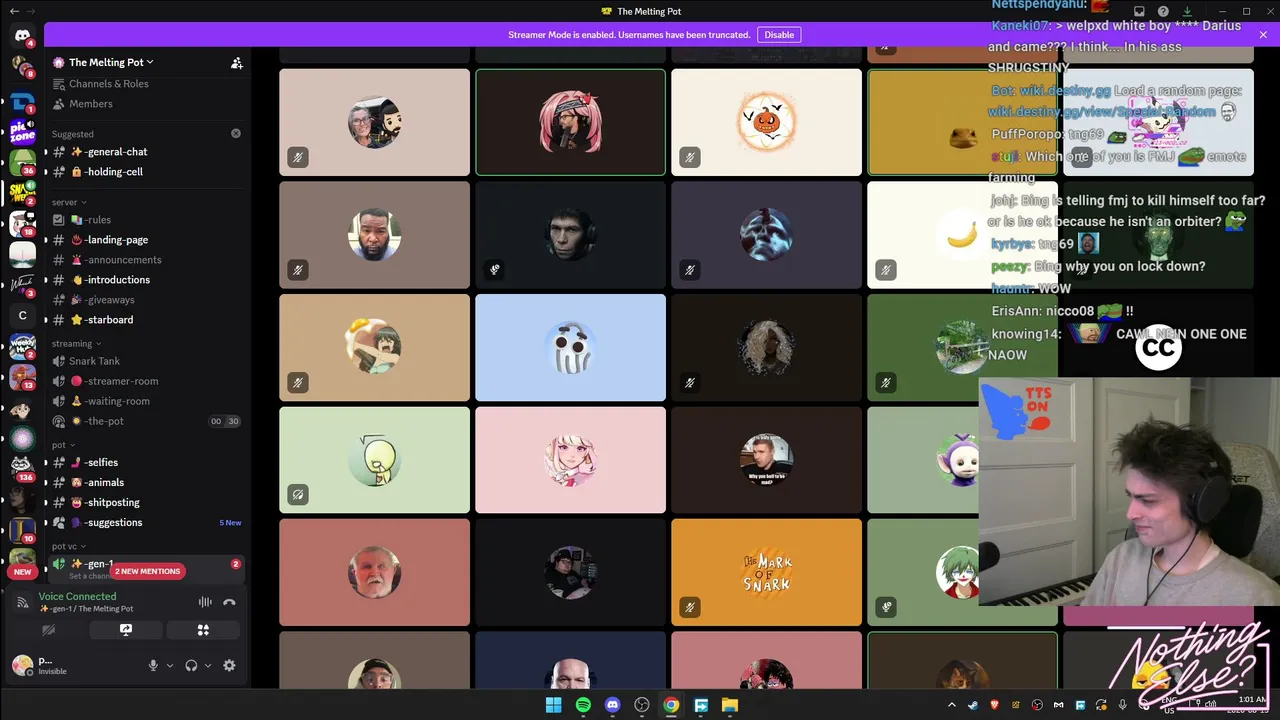Image resolution: width=1280 pixels, height=720 pixels.
Task: Select the Mark of Snark participant tile
Action: [x=766, y=572]
